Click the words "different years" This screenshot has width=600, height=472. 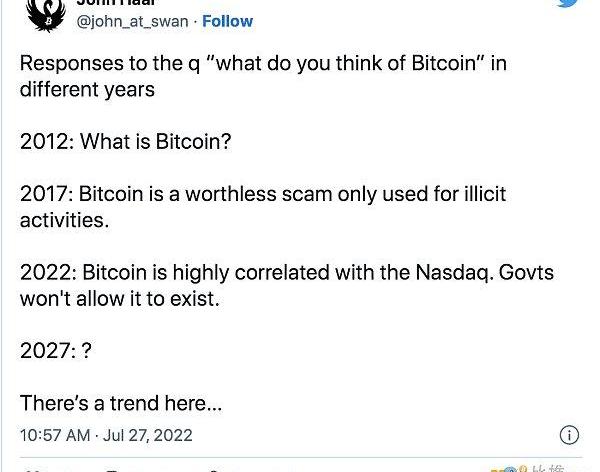pyautogui.click(x=87, y=89)
